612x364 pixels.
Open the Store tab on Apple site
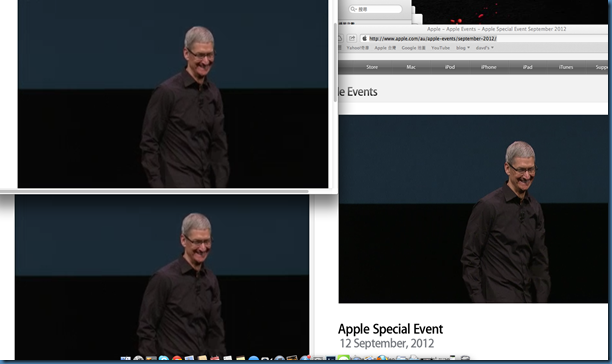click(372, 67)
